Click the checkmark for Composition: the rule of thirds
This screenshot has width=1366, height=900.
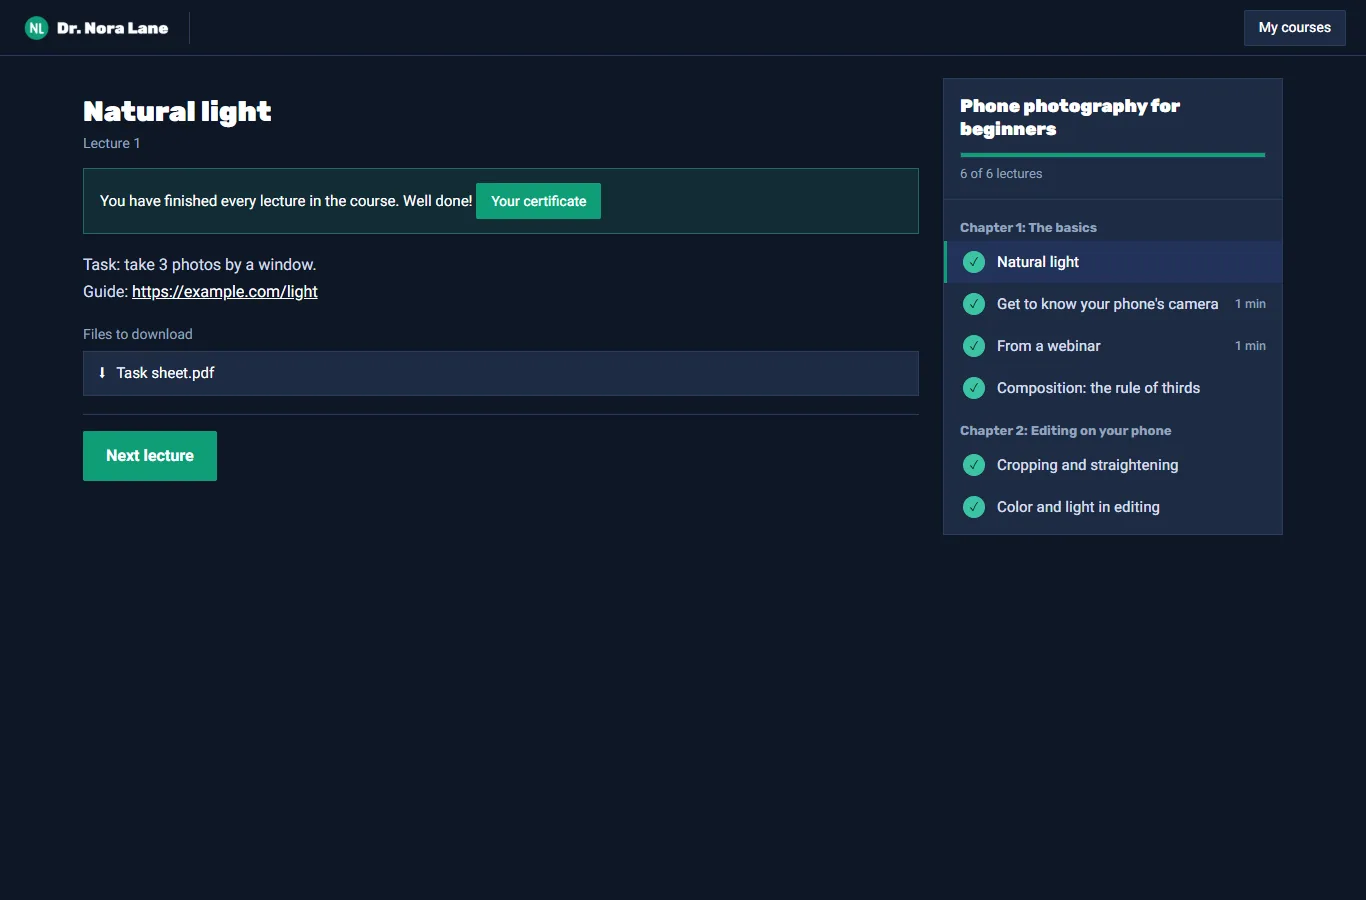[x=974, y=388]
